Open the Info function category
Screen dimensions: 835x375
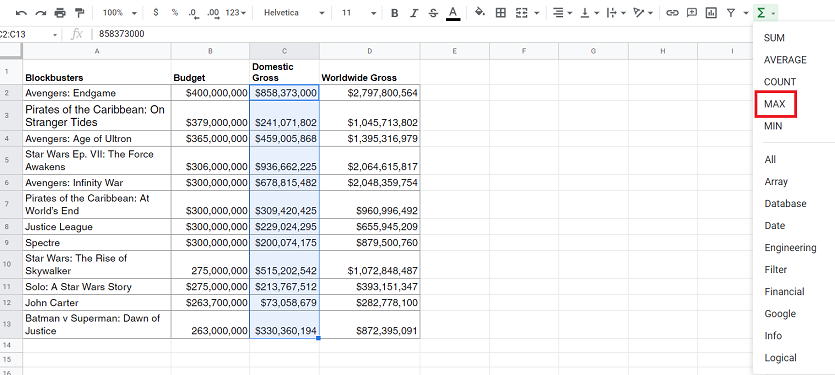pyautogui.click(x=773, y=336)
